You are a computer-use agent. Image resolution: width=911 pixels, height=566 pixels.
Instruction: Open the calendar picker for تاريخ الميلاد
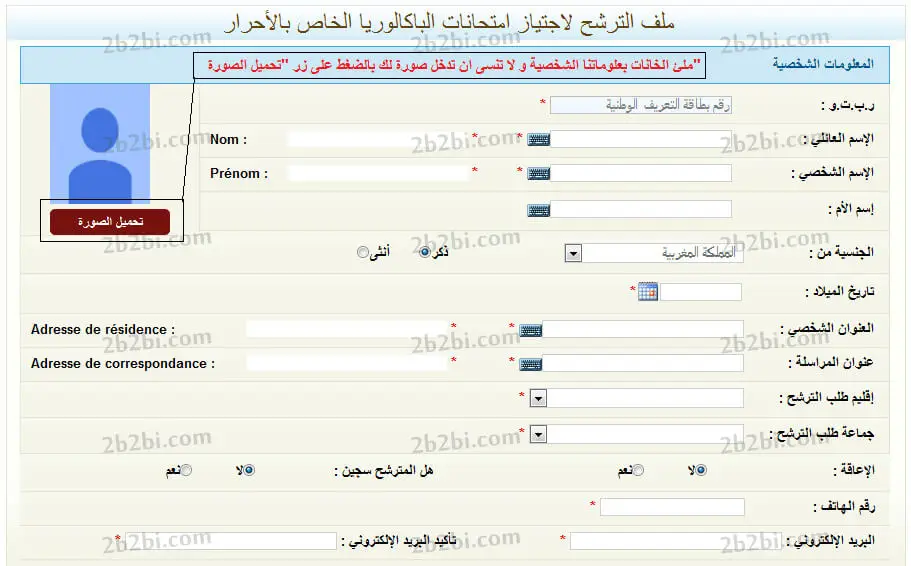tap(648, 292)
